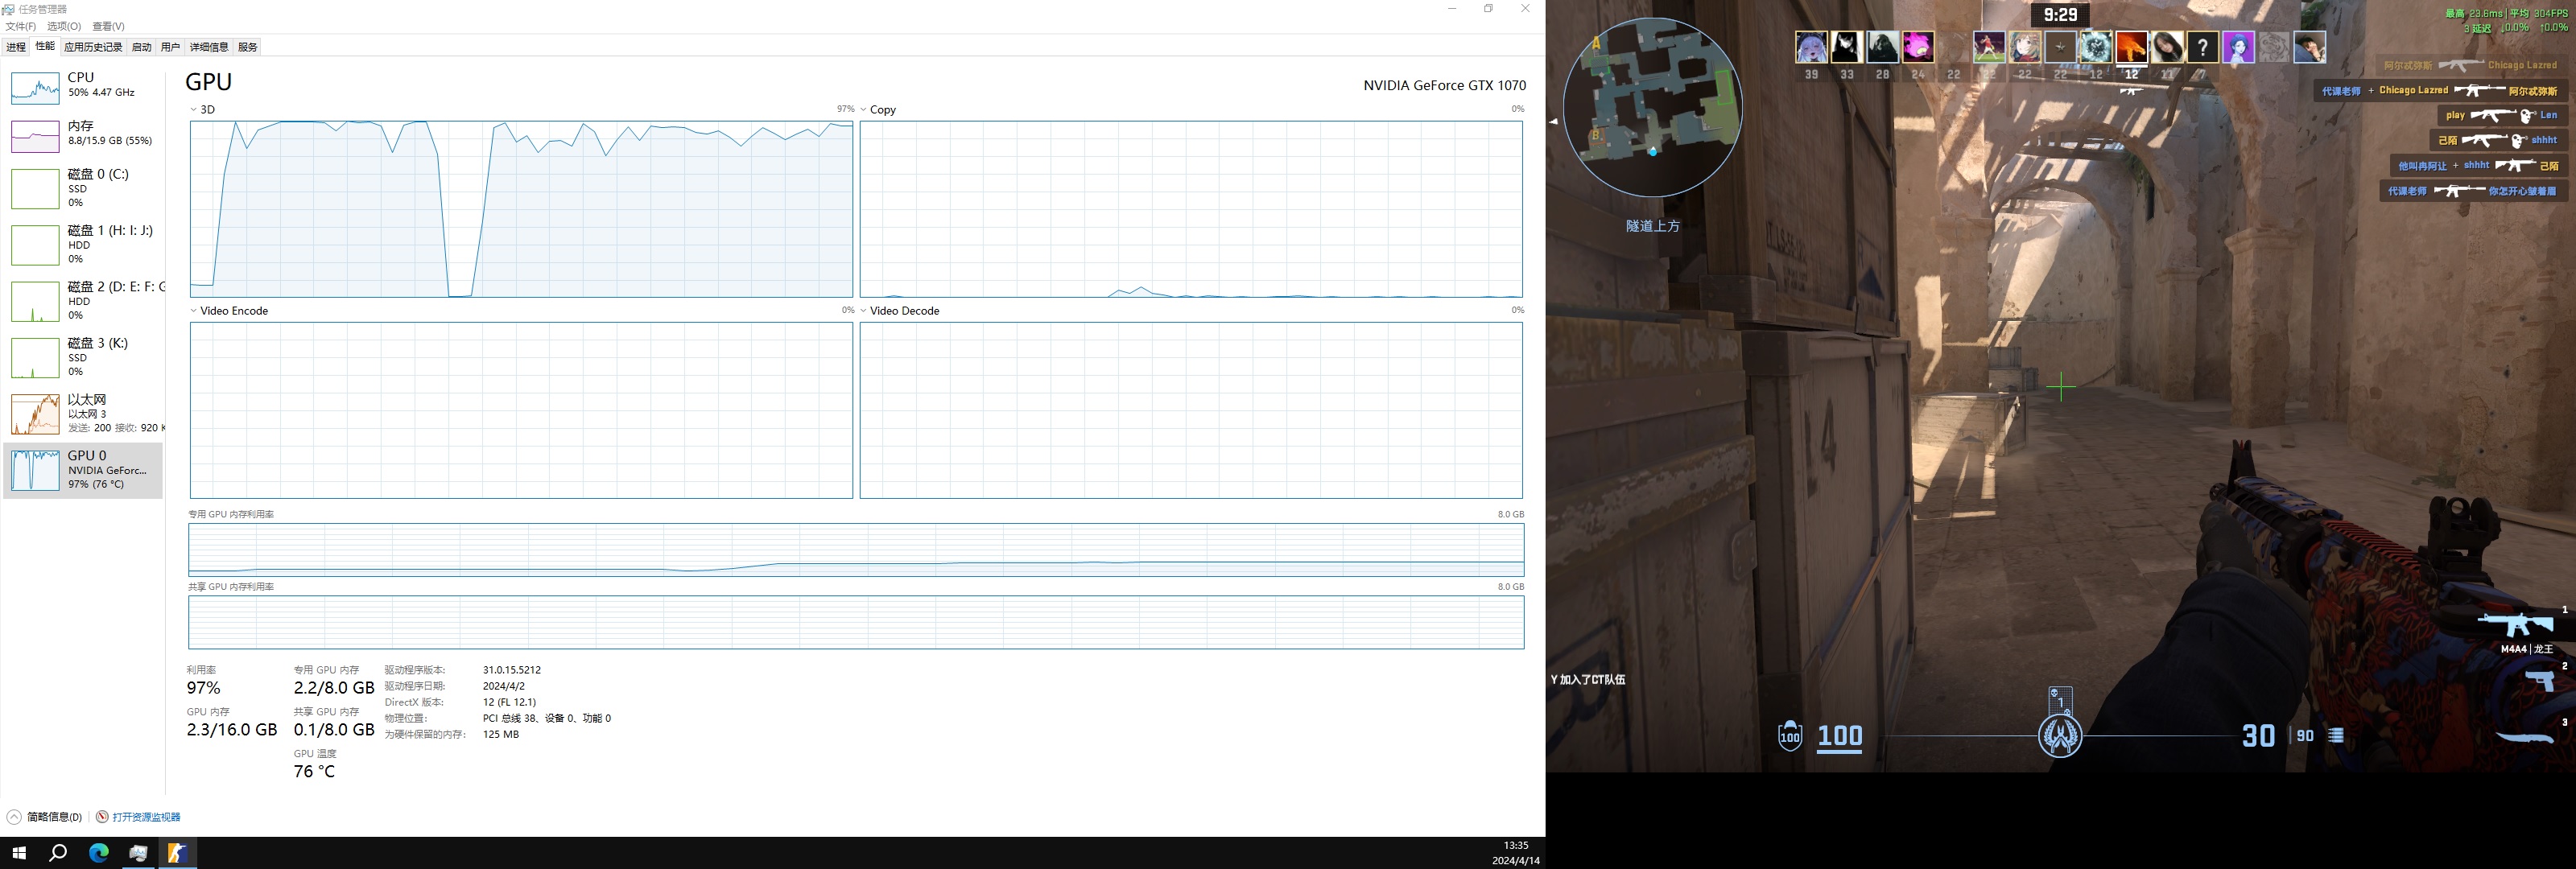Open the Video Encode graph dropdown
2576x869 pixels.
point(194,311)
